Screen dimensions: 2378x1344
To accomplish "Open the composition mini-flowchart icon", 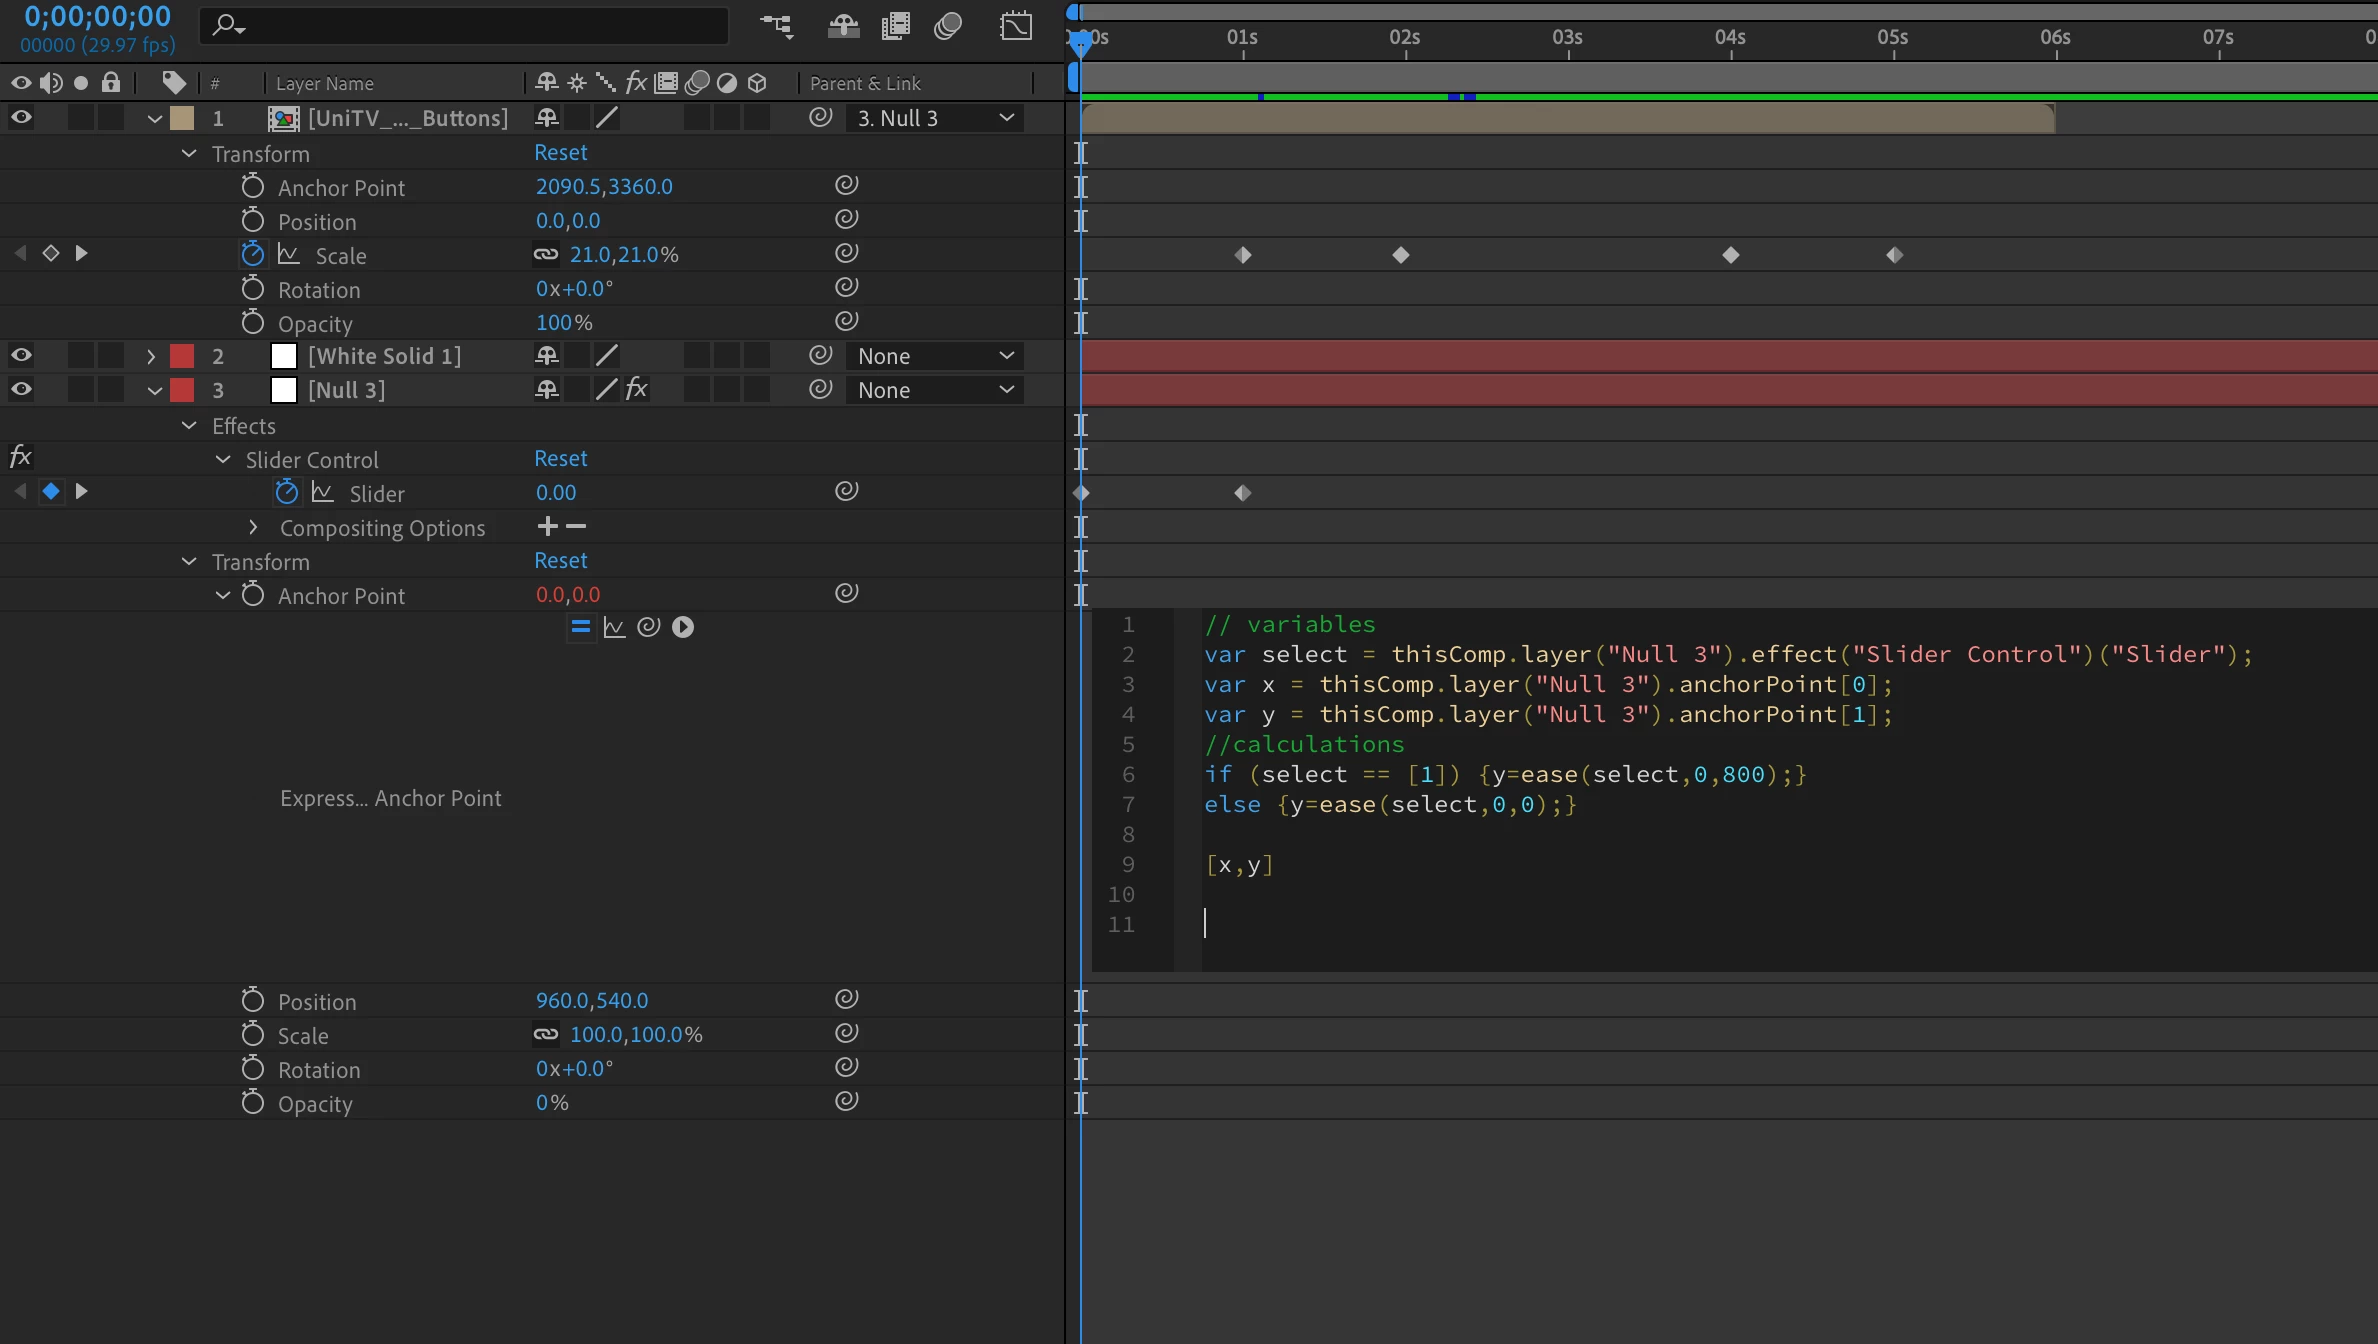I will 777,25.
